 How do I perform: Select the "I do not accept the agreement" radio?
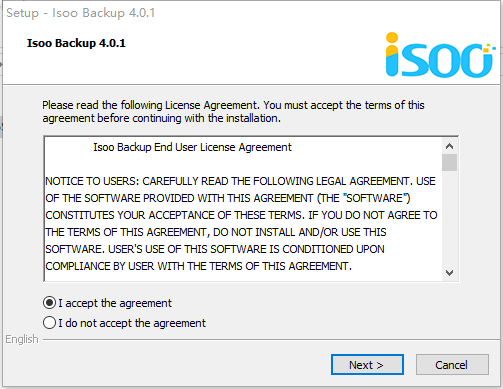49,323
